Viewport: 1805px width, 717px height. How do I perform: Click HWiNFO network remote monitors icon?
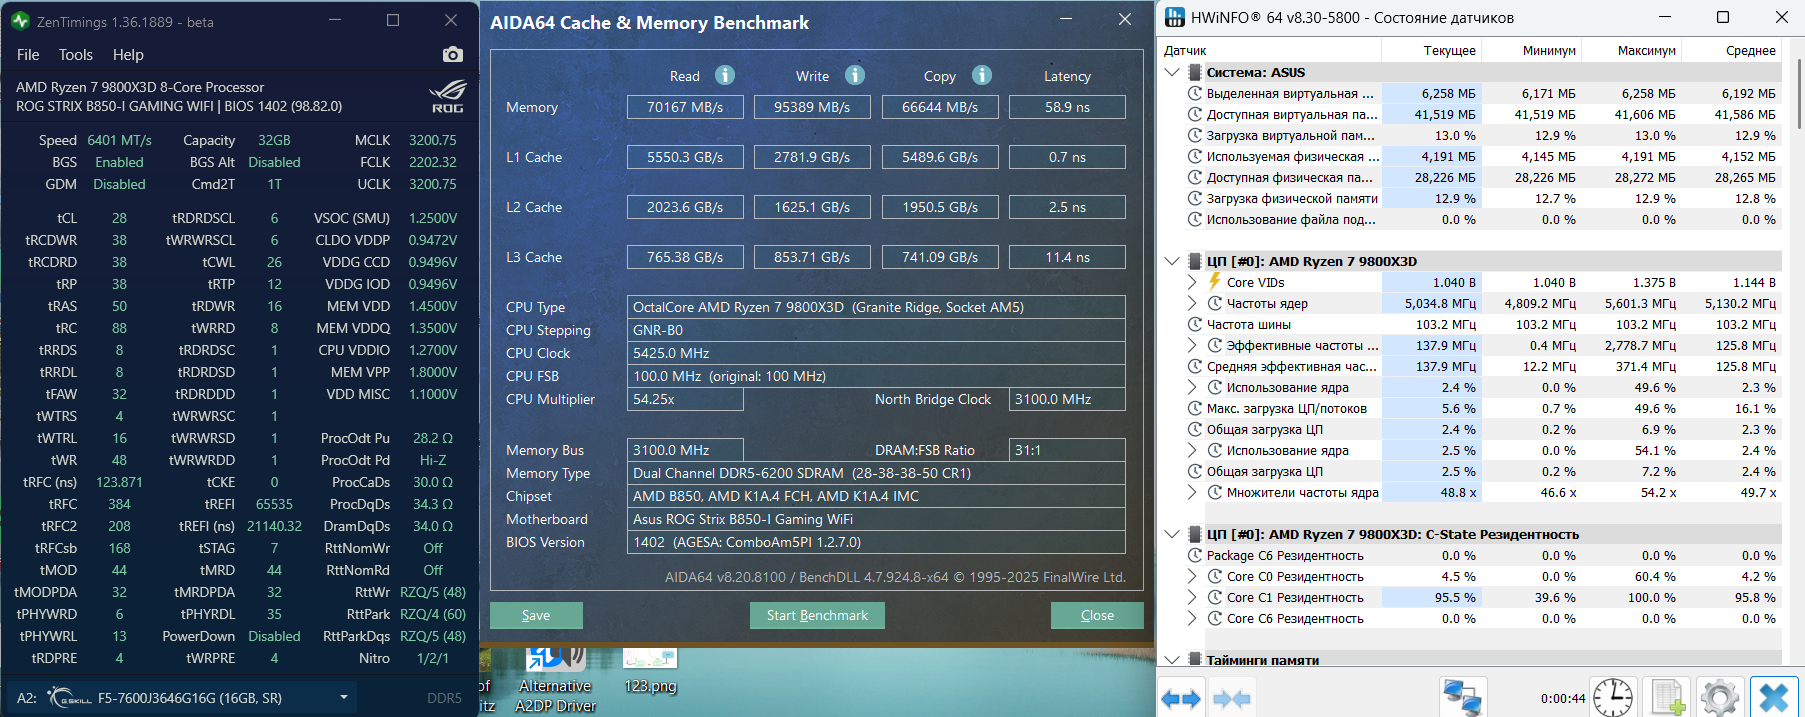[x=1463, y=698]
